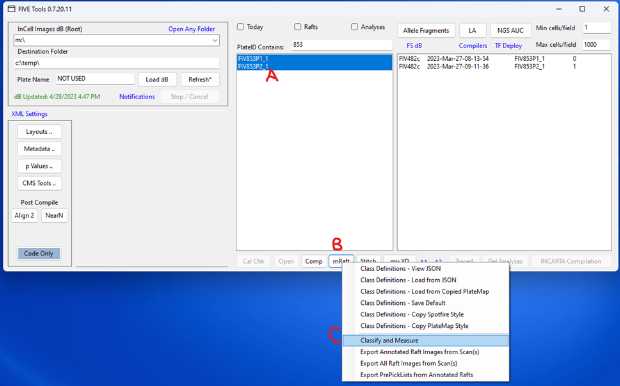Focus the PlateID Contains text field
This screenshot has width=620, height=386.
pyautogui.click(x=342, y=45)
